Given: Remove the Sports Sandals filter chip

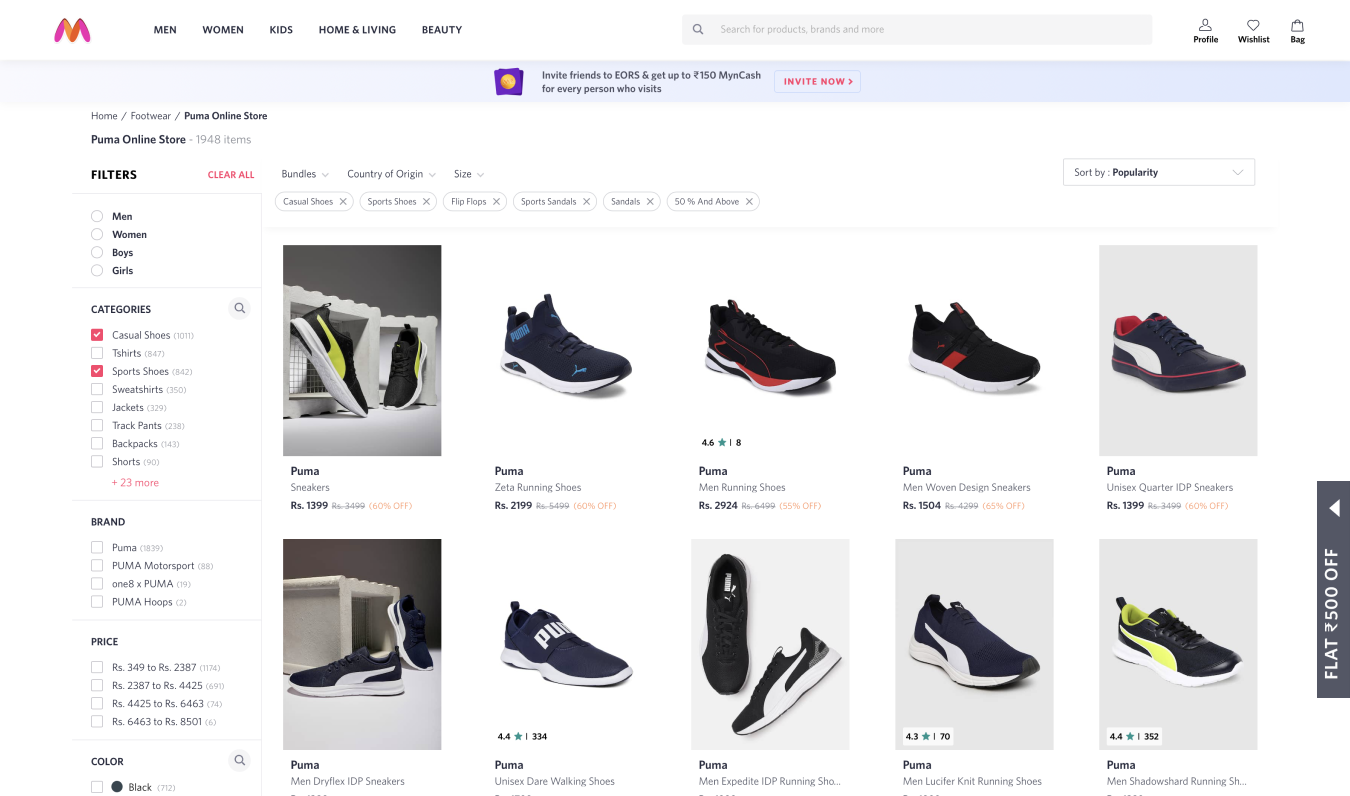Looking at the screenshot, I should point(586,202).
